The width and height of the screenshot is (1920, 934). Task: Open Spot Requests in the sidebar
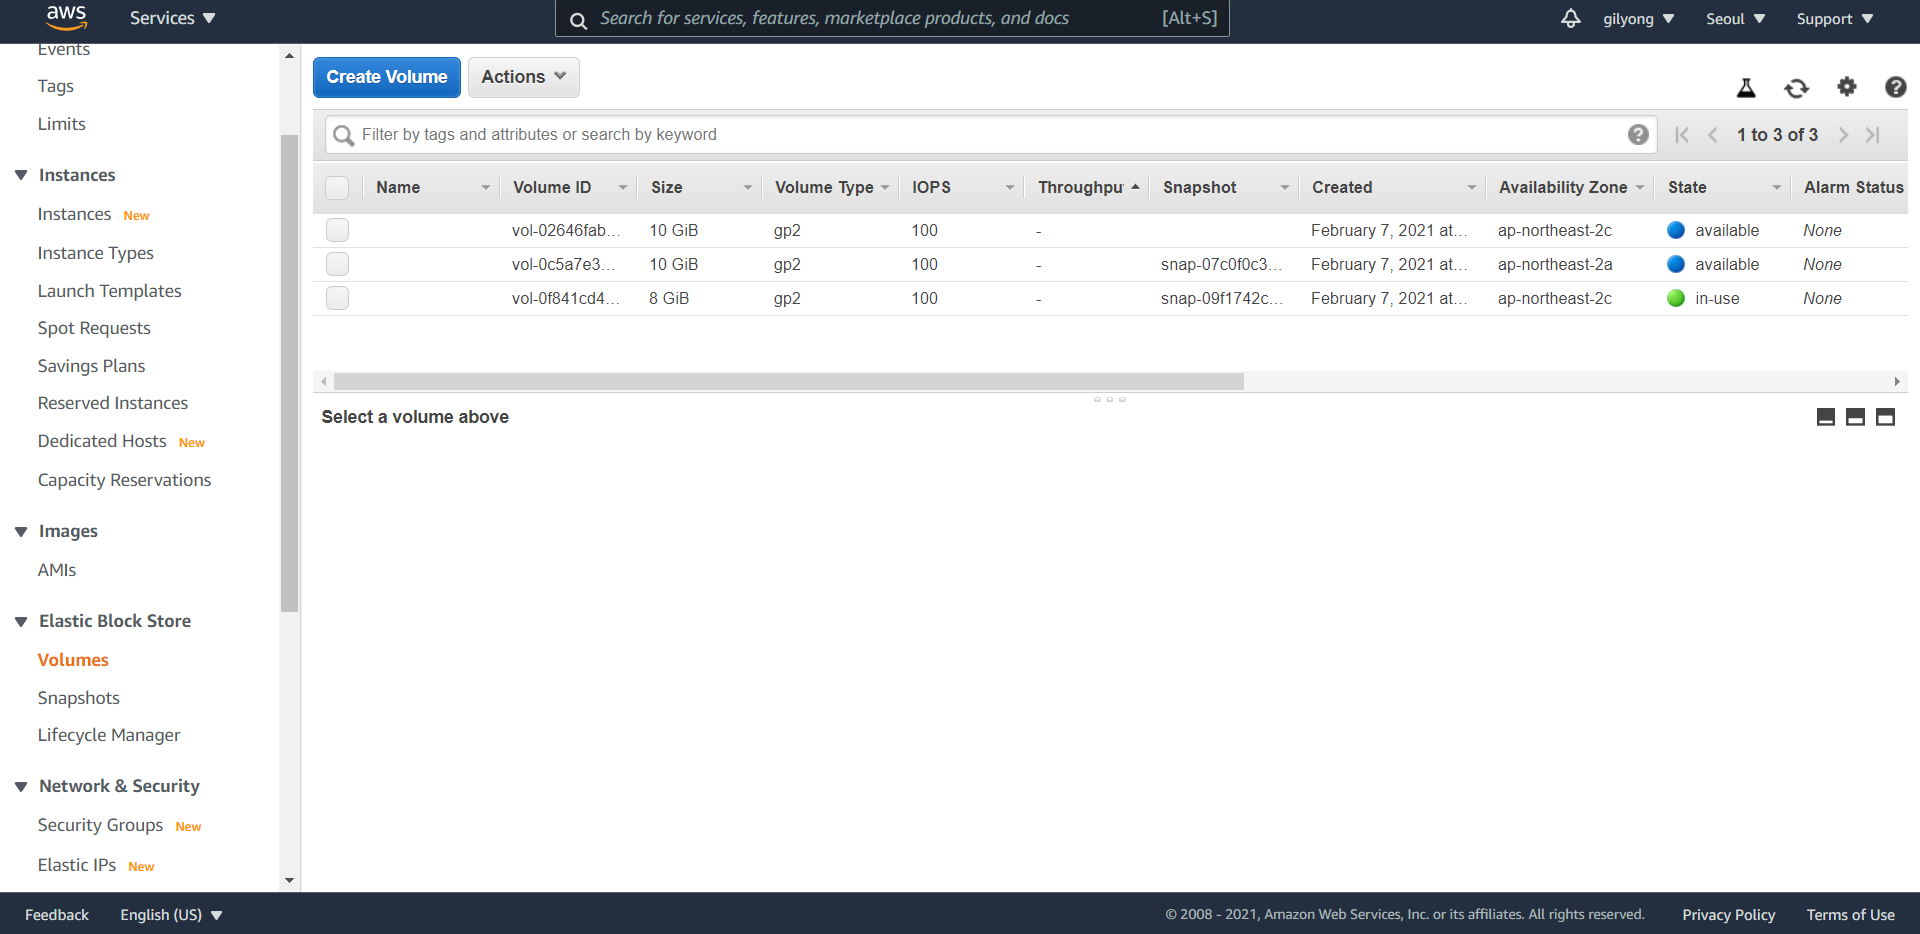(x=94, y=328)
